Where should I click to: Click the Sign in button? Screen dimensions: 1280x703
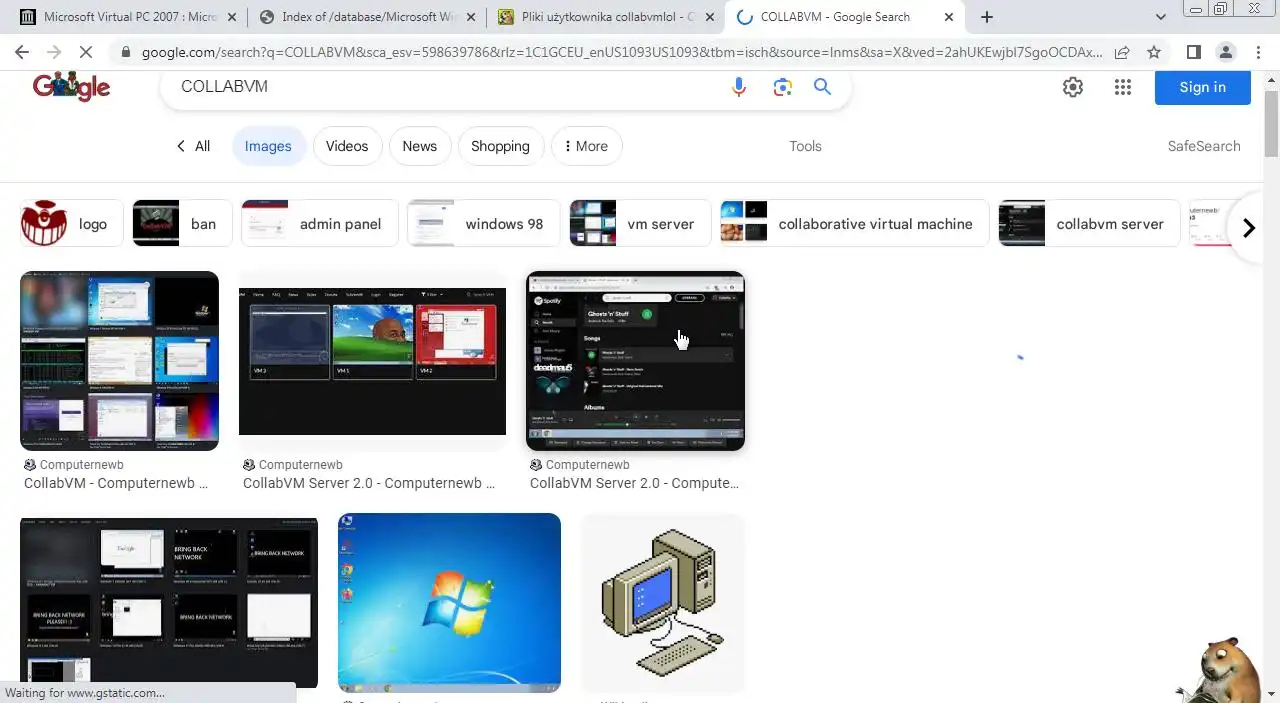[x=1202, y=87]
